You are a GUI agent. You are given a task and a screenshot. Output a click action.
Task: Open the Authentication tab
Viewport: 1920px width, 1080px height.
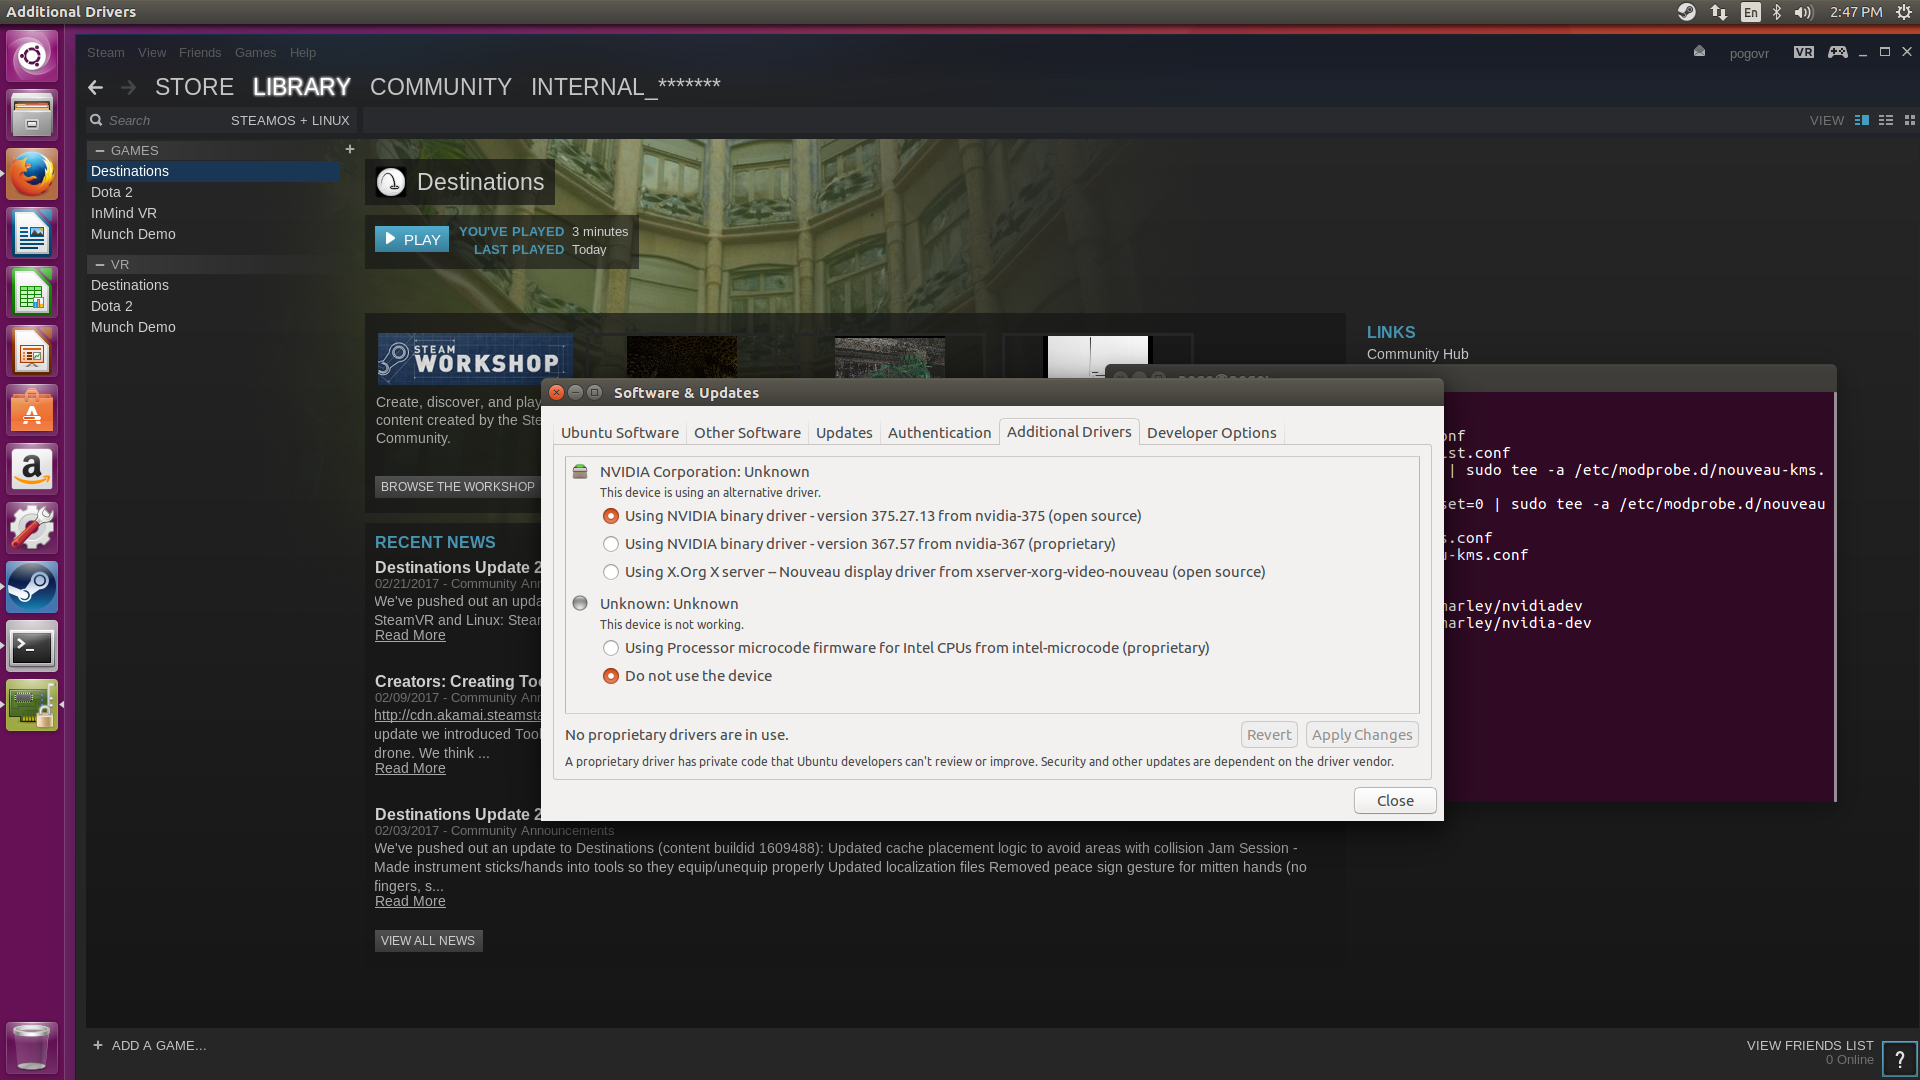(x=939, y=432)
